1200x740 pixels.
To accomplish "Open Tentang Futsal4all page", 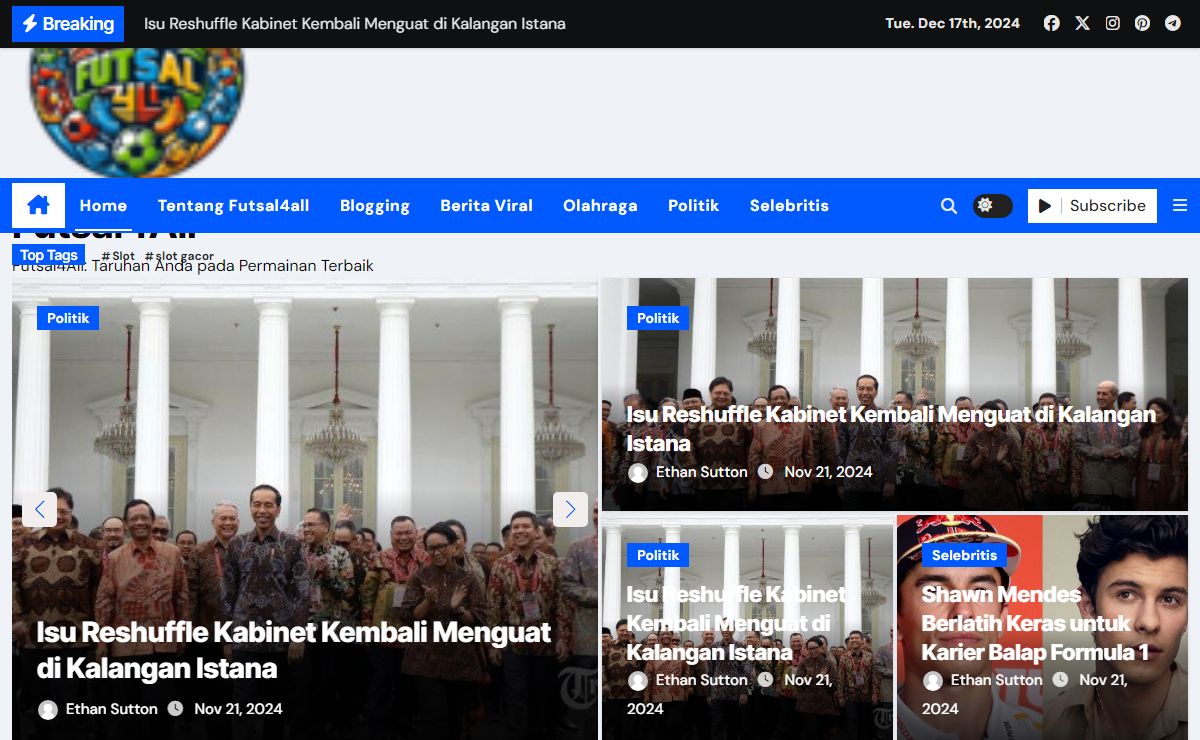I will click(x=233, y=206).
